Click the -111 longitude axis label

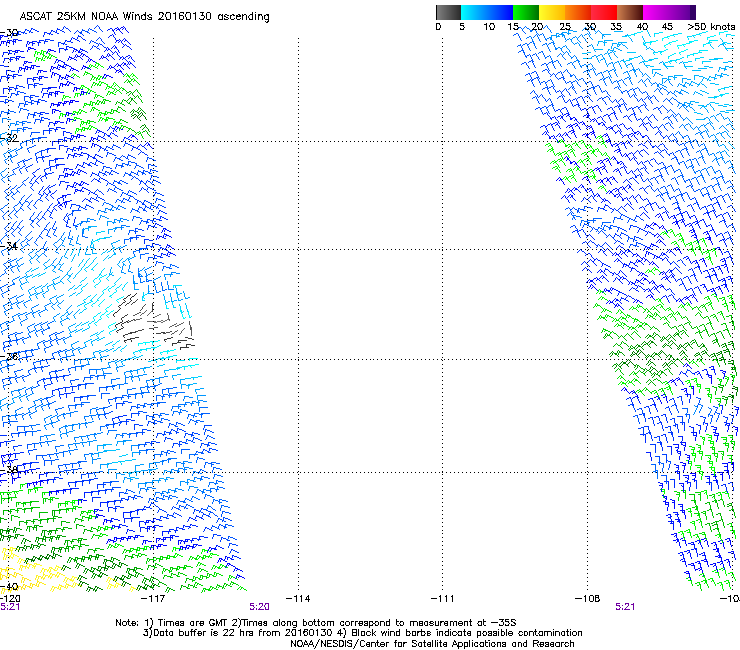pyautogui.click(x=443, y=599)
